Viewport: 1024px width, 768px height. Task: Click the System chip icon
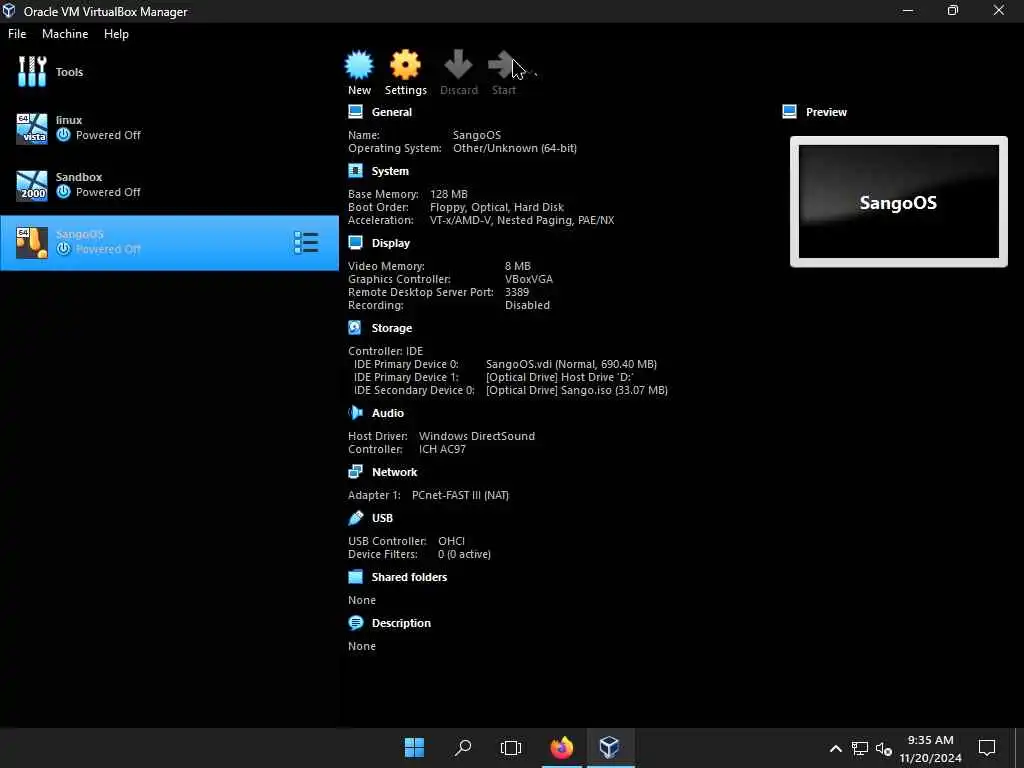[355, 170]
